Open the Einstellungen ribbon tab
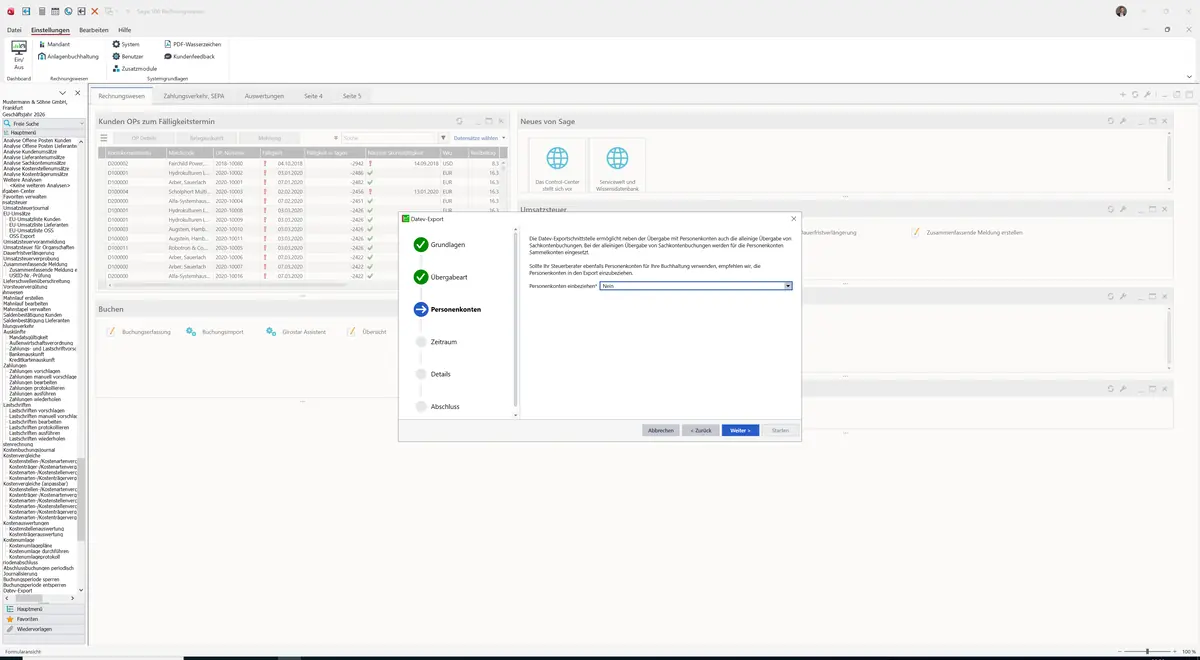 [x=50, y=30]
